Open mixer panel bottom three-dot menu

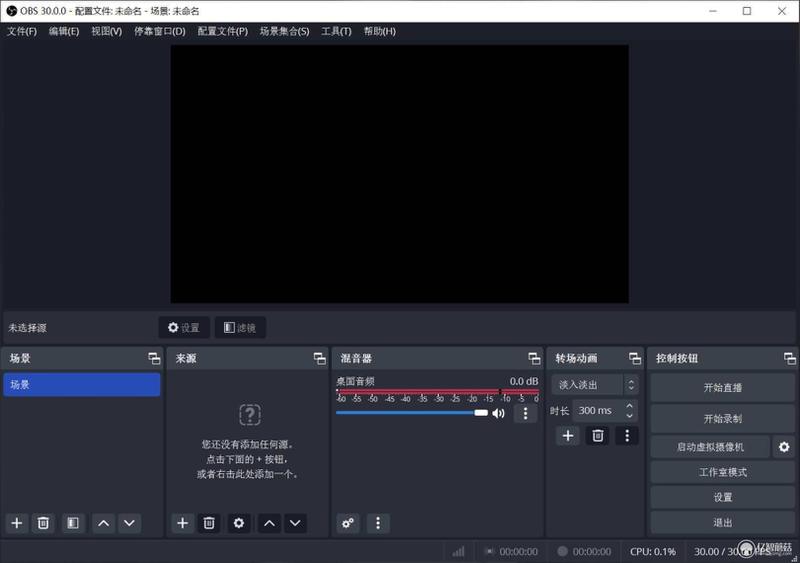click(x=378, y=523)
